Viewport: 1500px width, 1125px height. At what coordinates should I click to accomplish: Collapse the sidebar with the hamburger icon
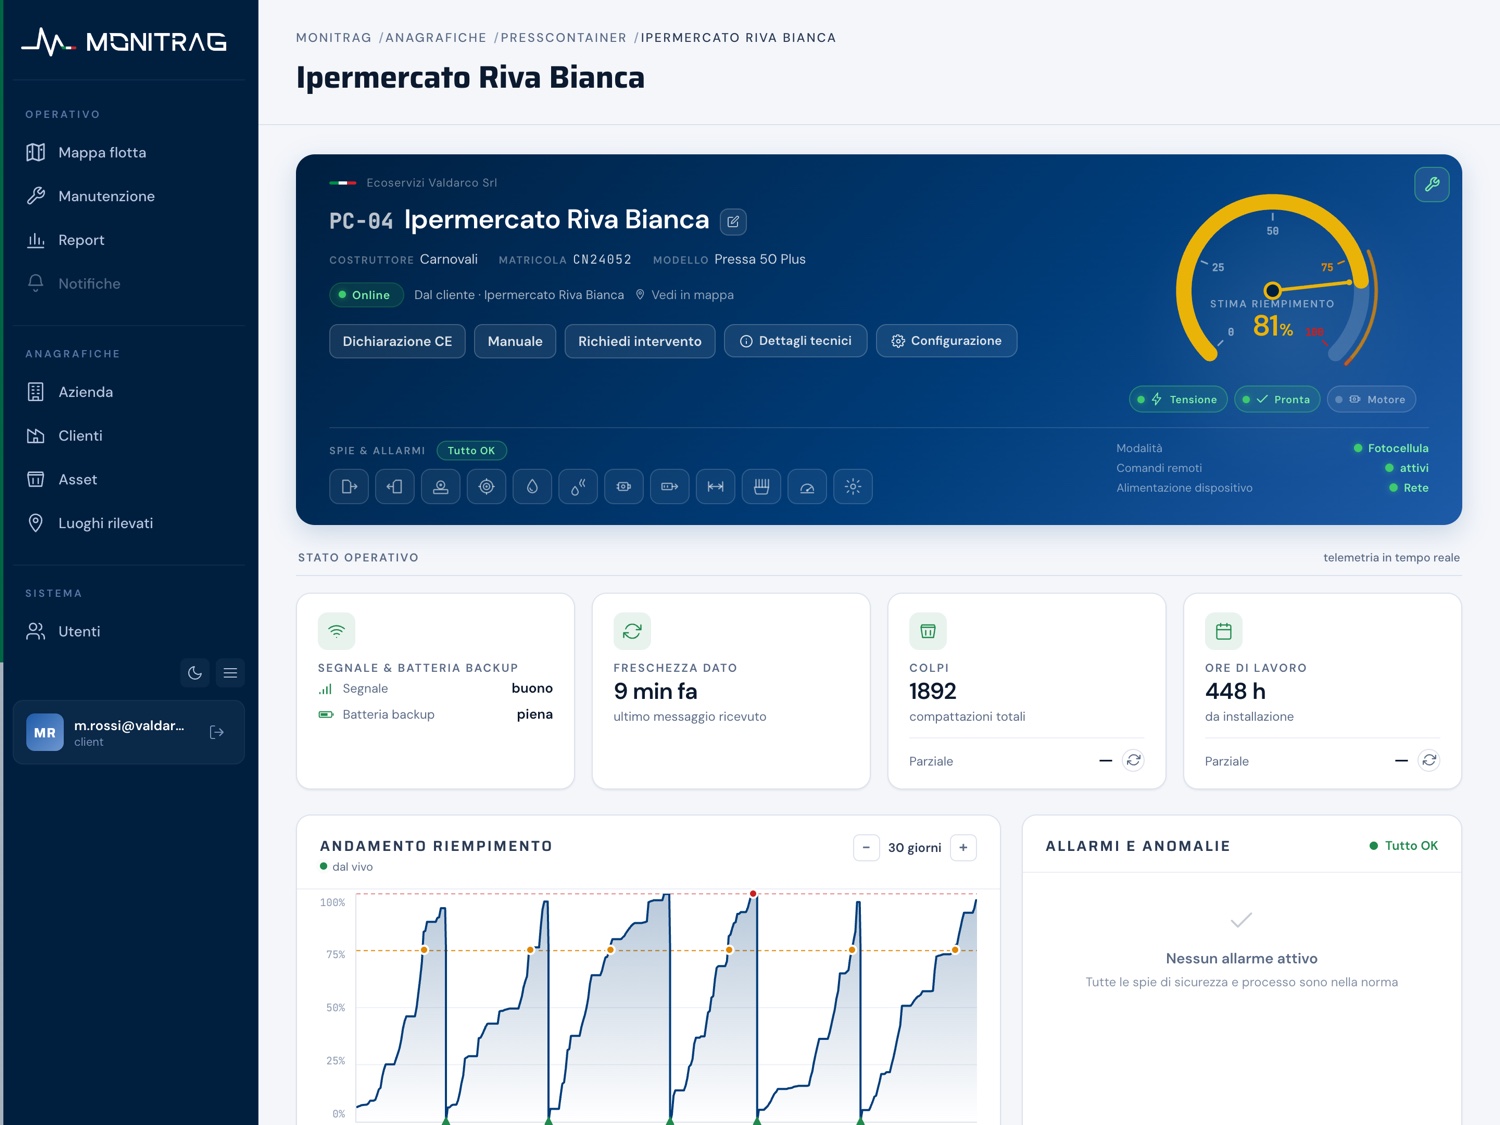point(230,673)
